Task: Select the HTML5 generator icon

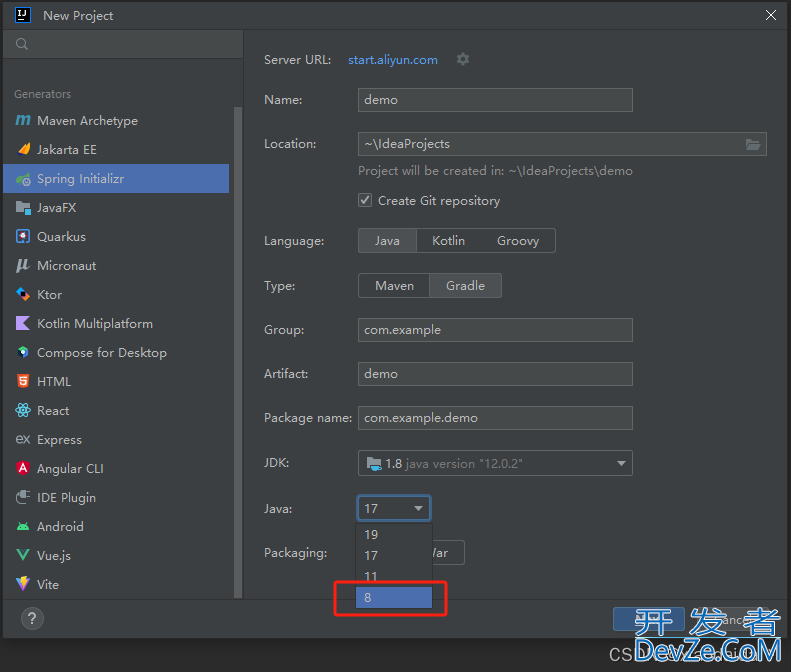Action: (x=23, y=381)
